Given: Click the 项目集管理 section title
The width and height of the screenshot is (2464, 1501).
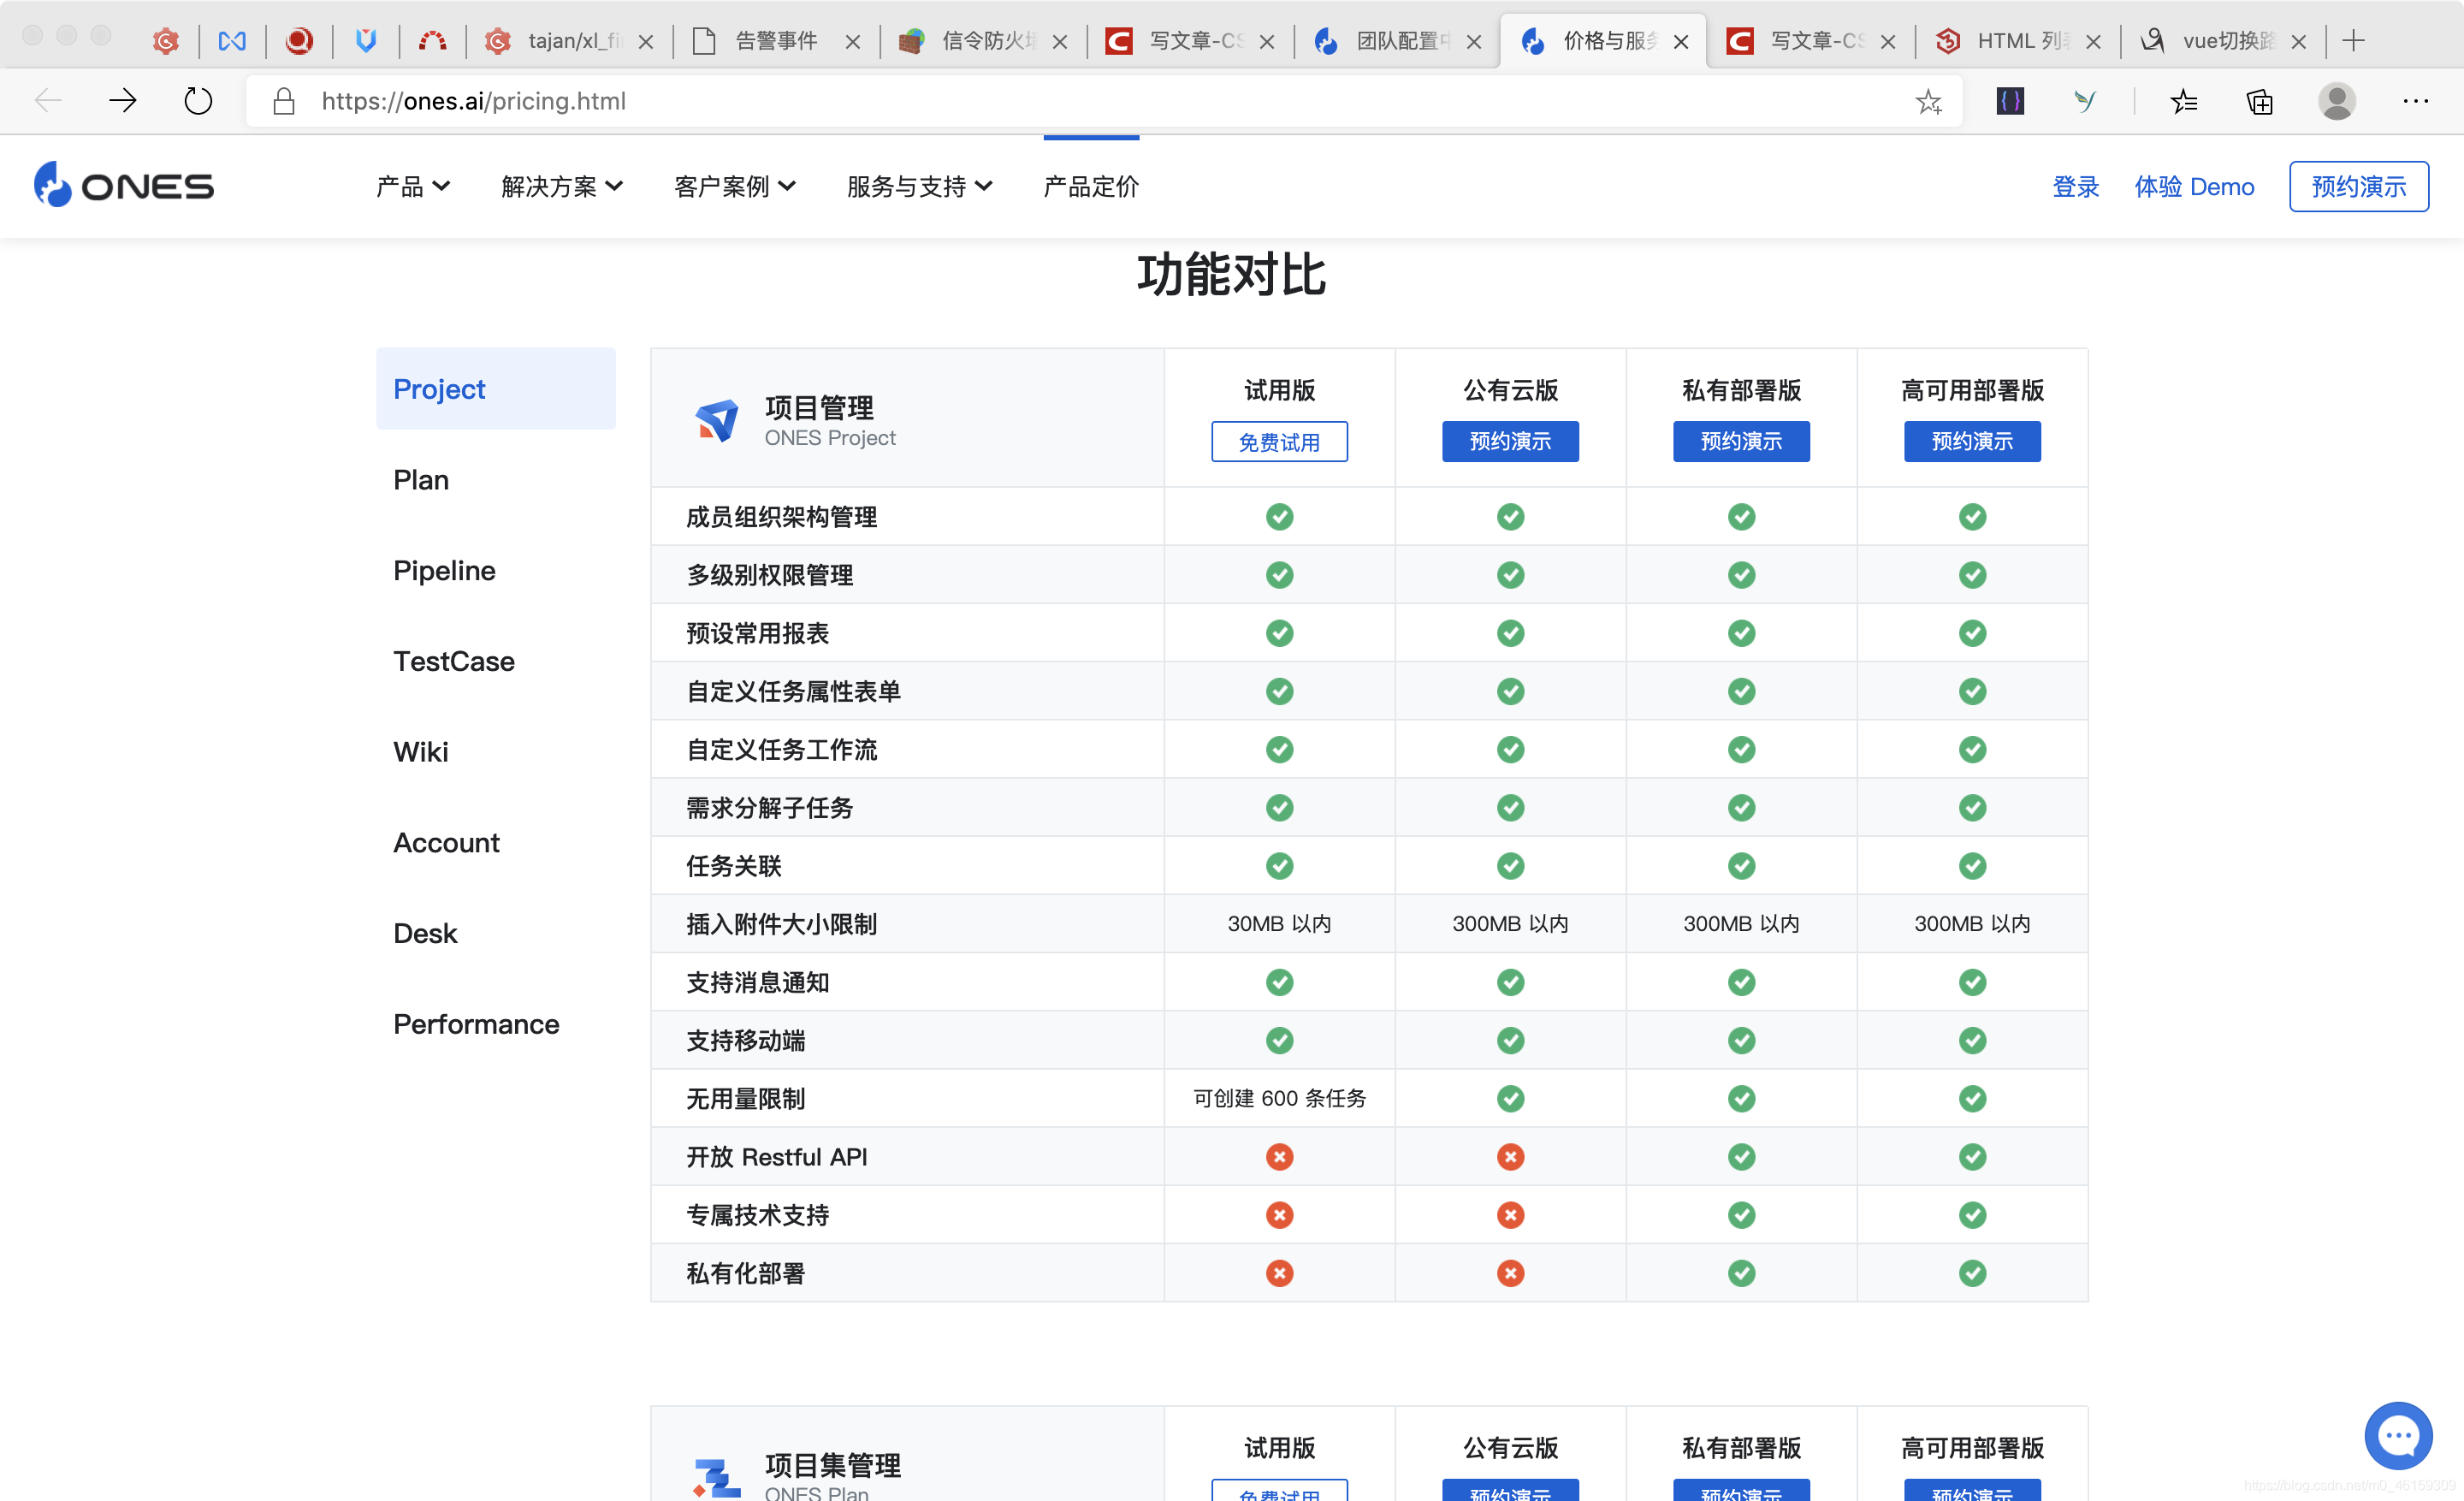Looking at the screenshot, I should 832,1465.
